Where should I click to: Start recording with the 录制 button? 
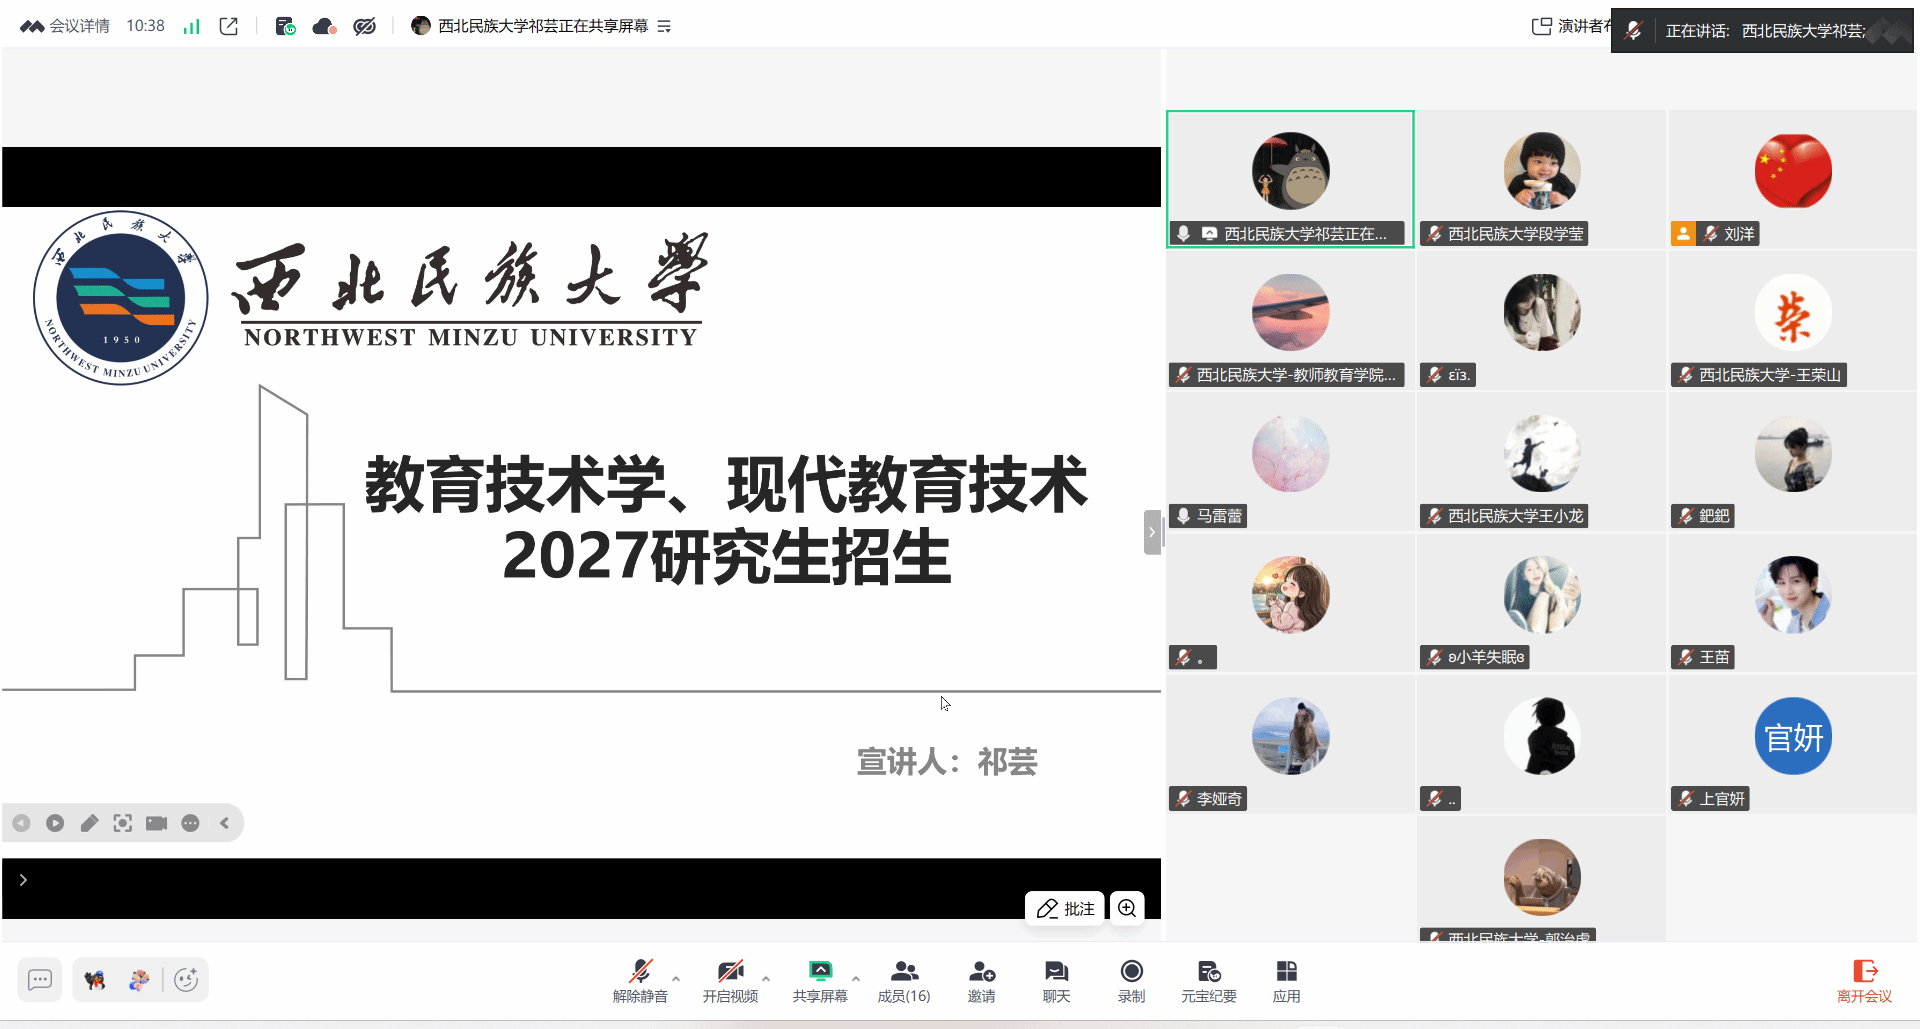(x=1132, y=981)
